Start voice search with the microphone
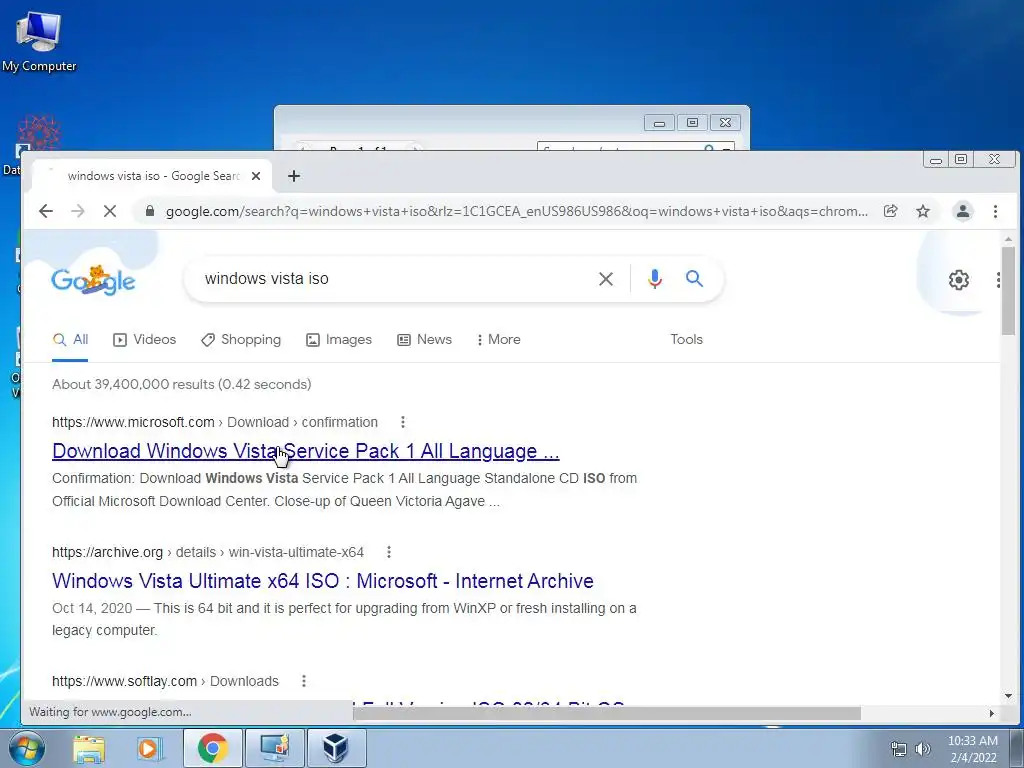 click(x=654, y=279)
